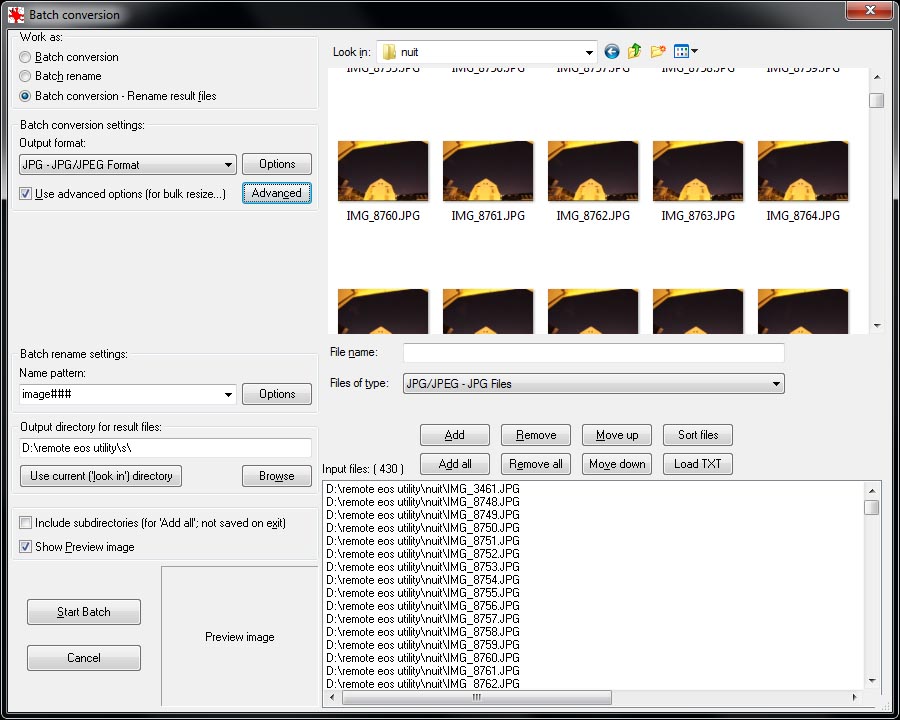Select the Batch rename radio button

[25, 77]
